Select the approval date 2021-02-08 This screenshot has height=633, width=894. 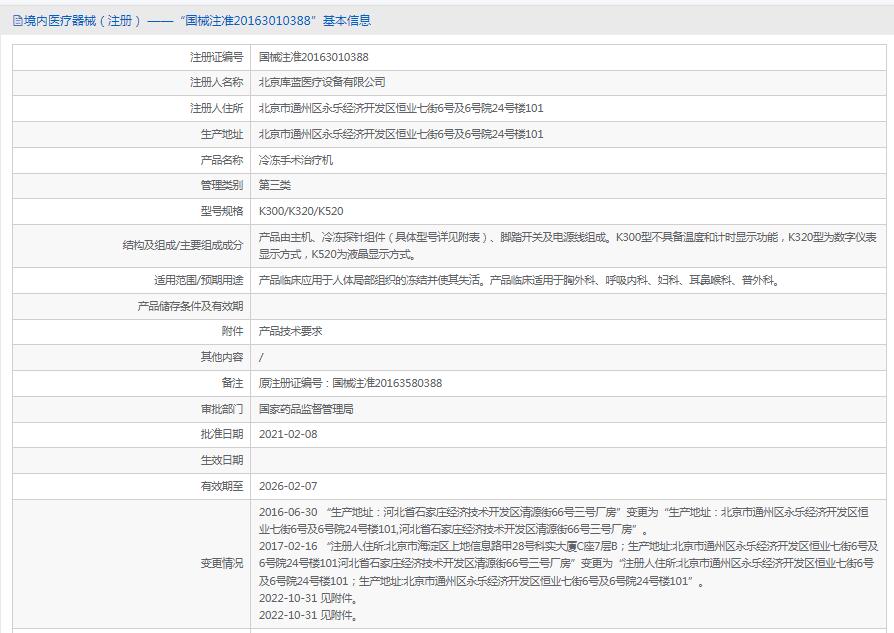288,434
